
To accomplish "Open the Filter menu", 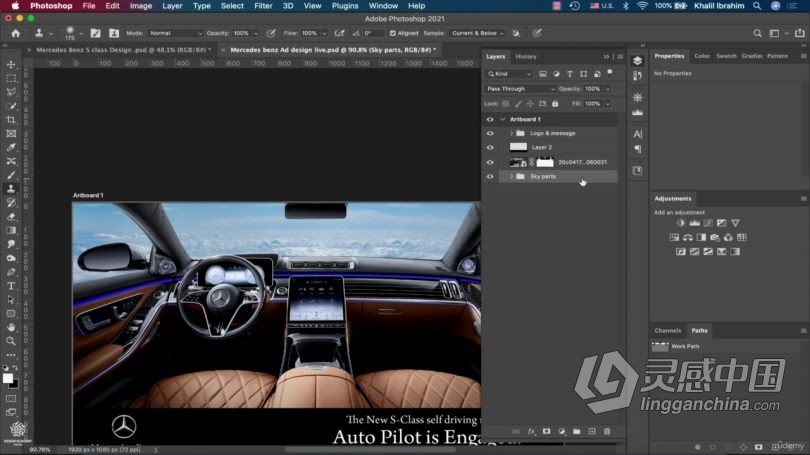I will tap(263, 6).
